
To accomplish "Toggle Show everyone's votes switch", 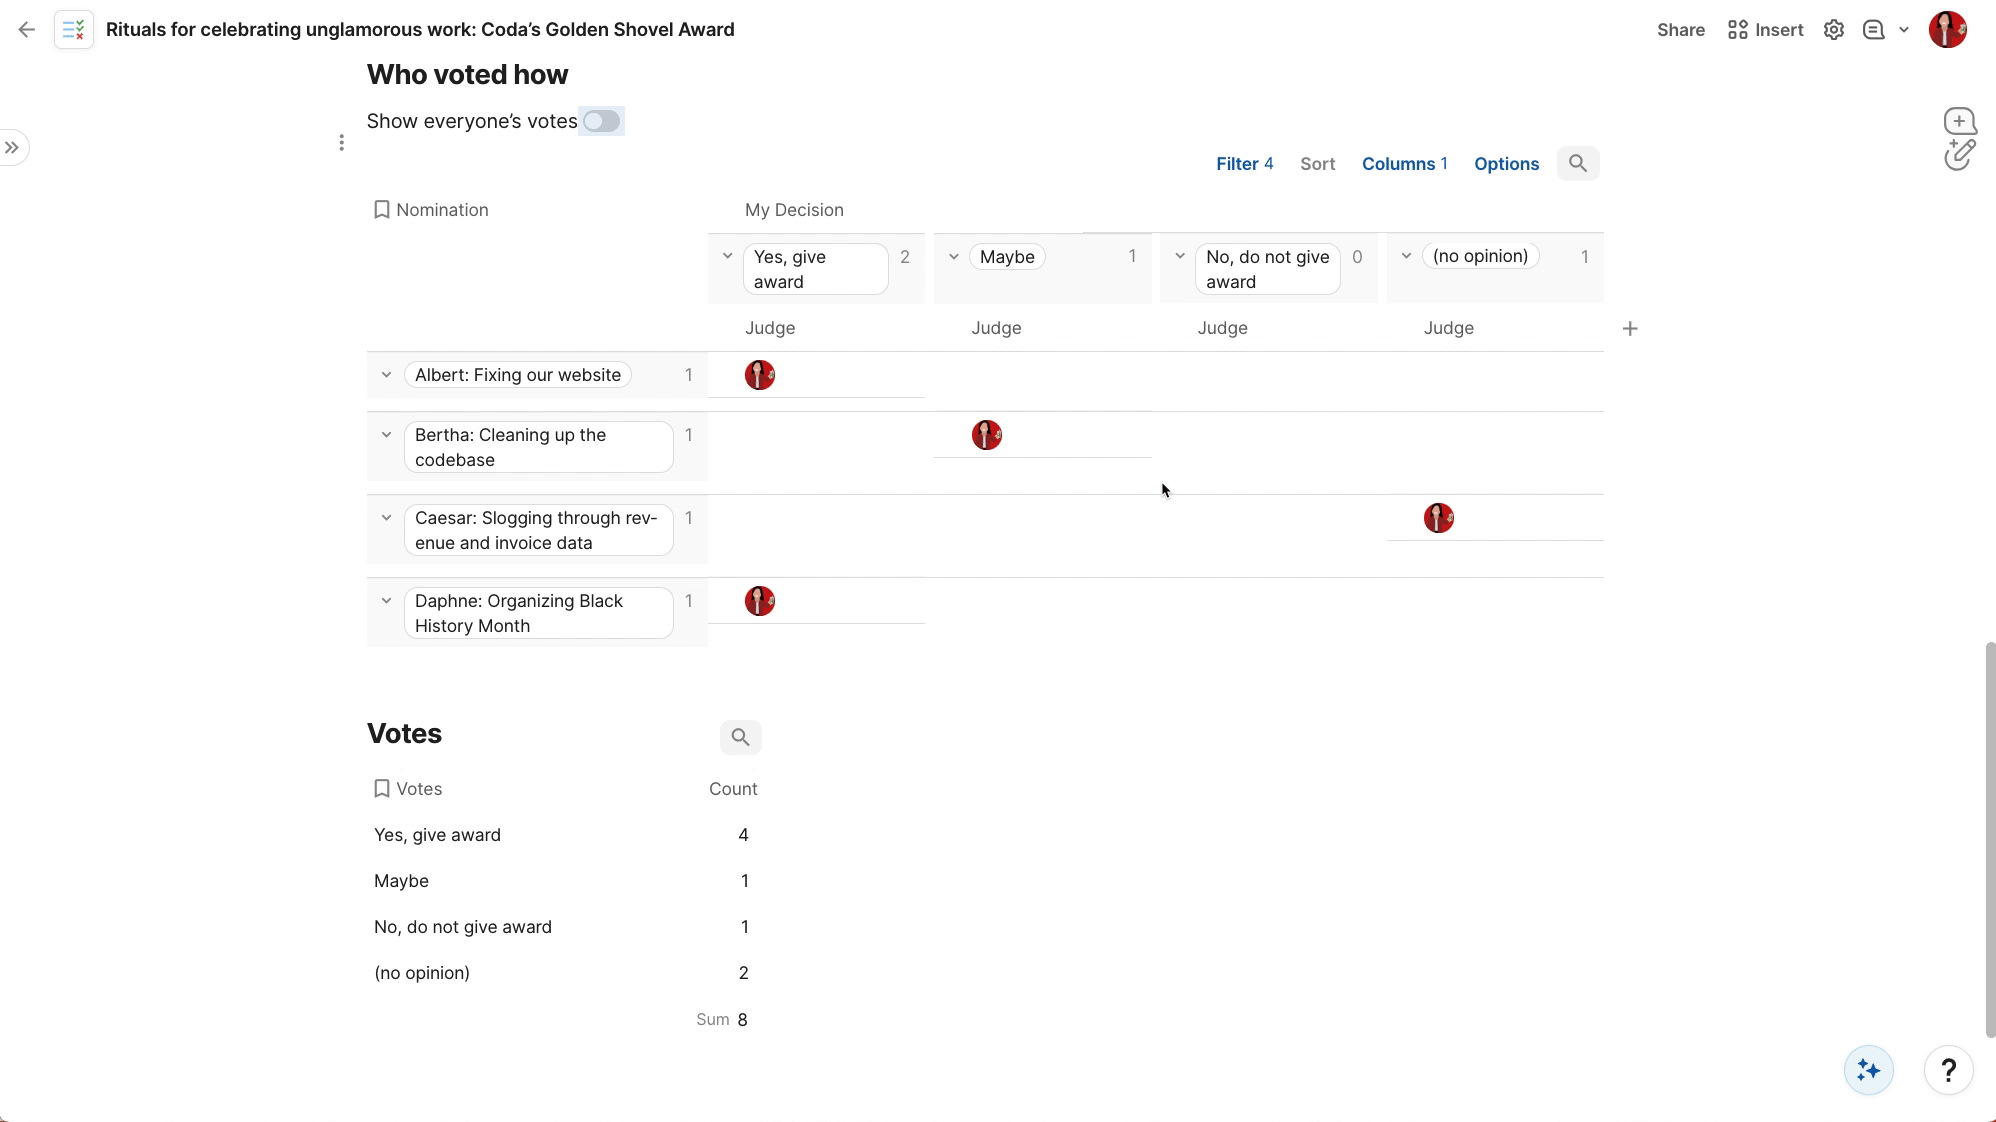I will coord(601,121).
